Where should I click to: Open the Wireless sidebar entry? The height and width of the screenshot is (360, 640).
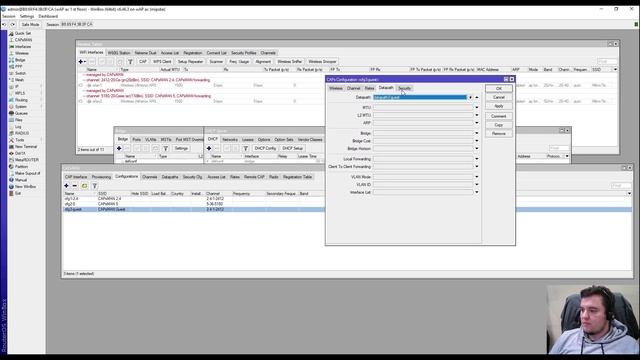pyautogui.click(x=22, y=53)
